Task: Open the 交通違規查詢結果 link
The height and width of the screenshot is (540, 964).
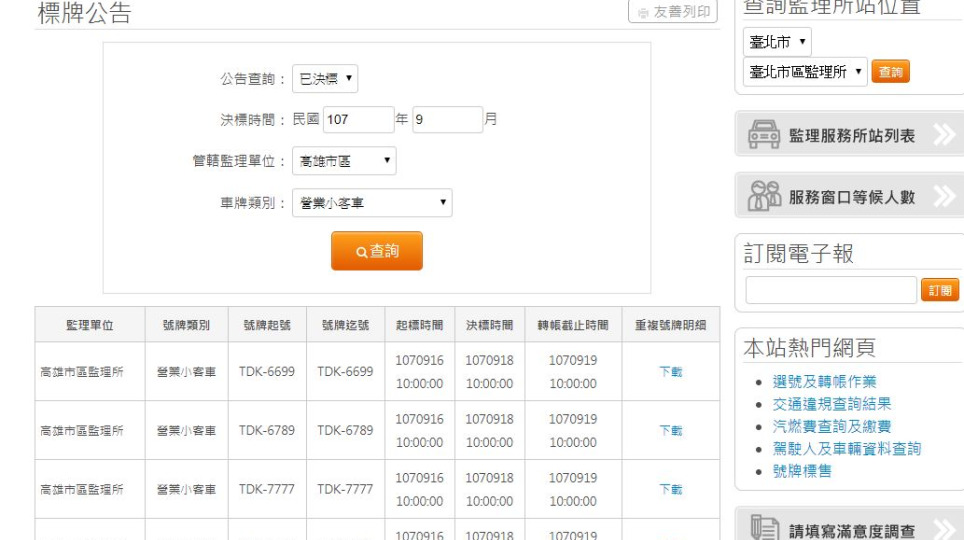Action: 832,404
